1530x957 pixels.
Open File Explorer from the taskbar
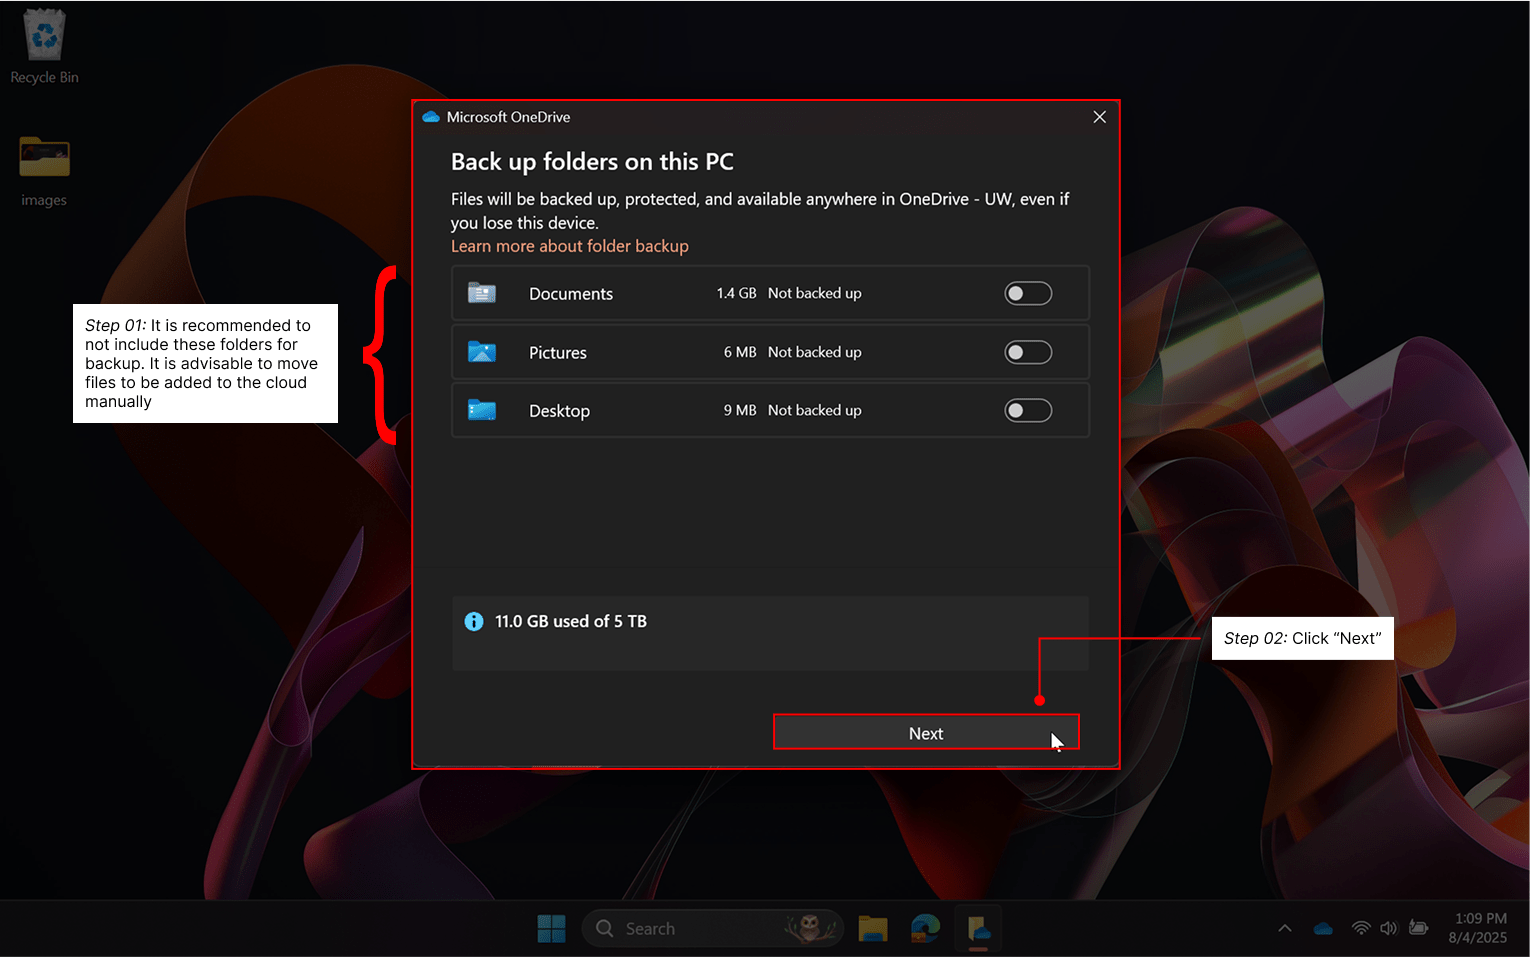tap(873, 929)
